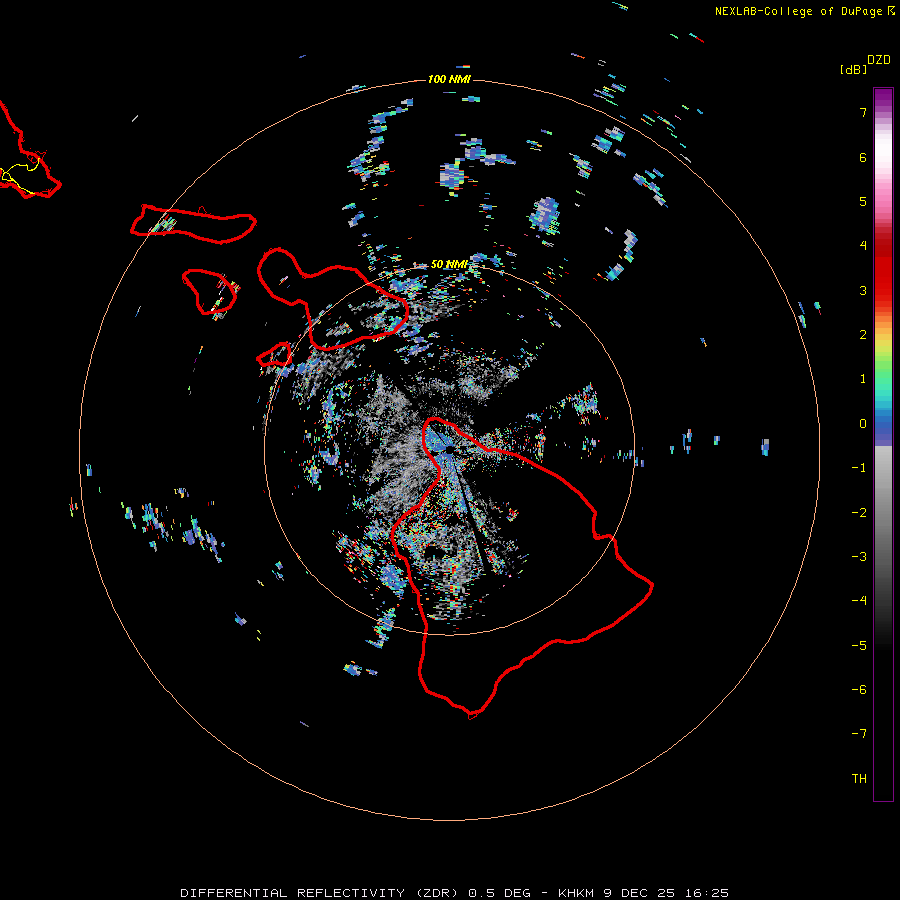This screenshot has width=900, height=900.
Task: Pick the gray -2 dB band of colorbar
Action: [883, 513]
